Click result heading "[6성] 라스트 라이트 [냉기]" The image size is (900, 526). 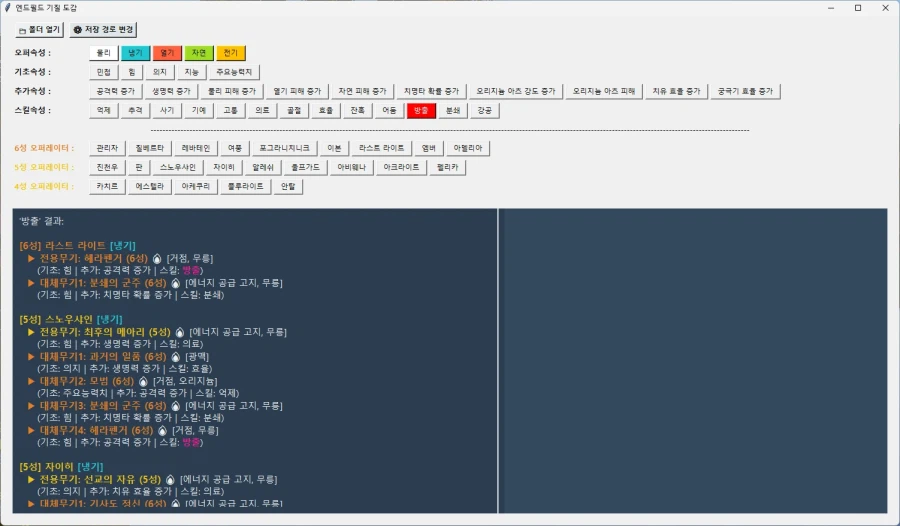(77, 246)
